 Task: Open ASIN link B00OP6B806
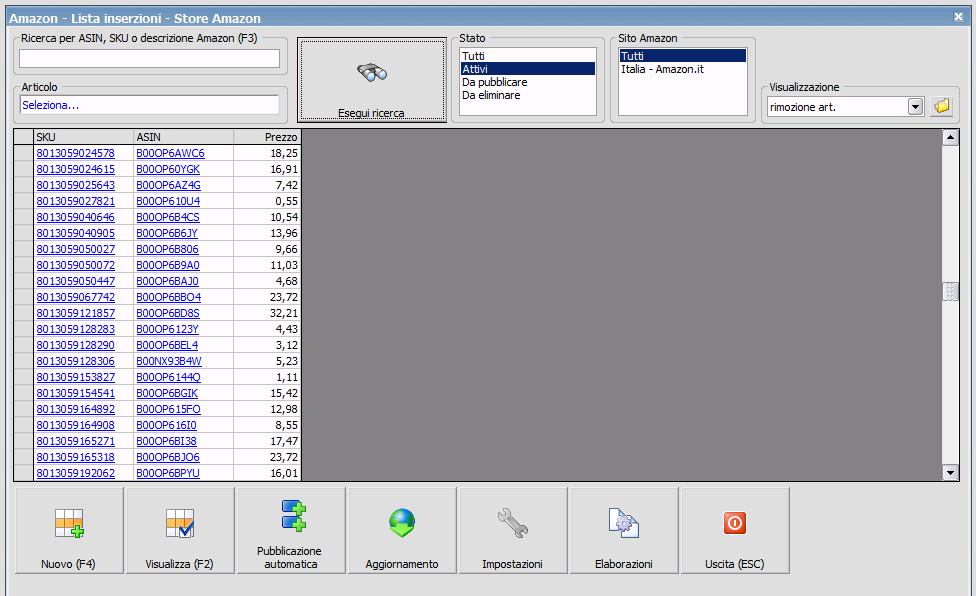(167, 249)
